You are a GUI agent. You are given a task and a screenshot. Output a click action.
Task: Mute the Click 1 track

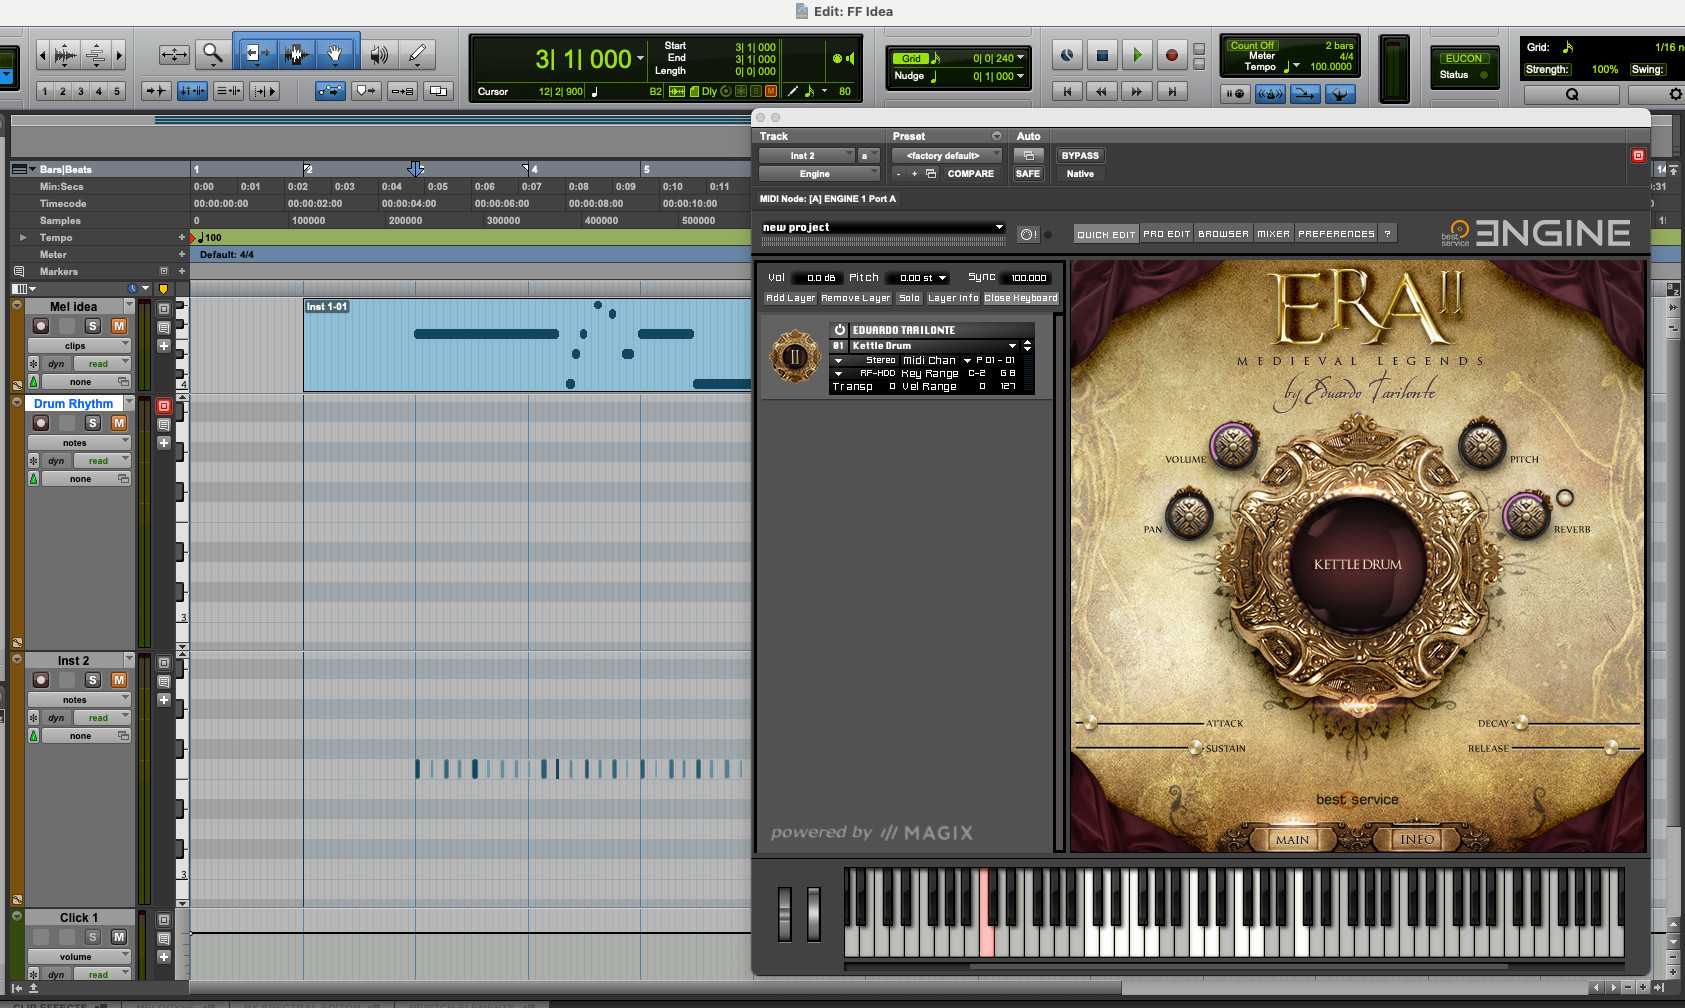click(118, 937)
